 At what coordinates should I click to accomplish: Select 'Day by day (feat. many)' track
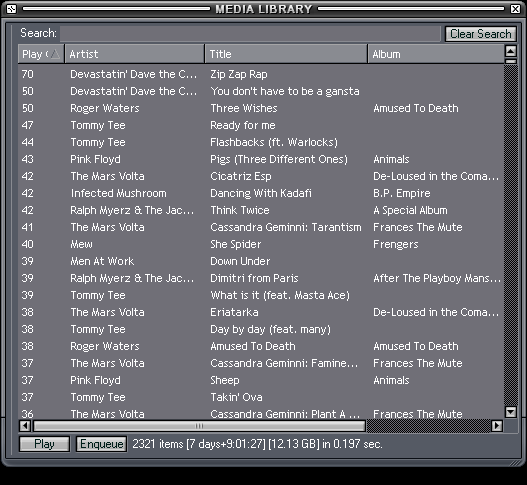click(270, 329)
